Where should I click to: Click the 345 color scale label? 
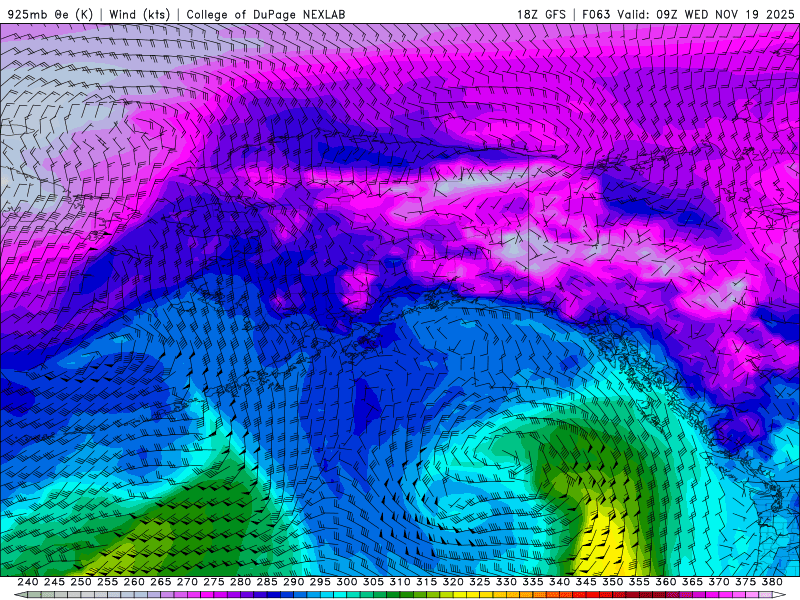pyautogui.click(x=586, y=582)
